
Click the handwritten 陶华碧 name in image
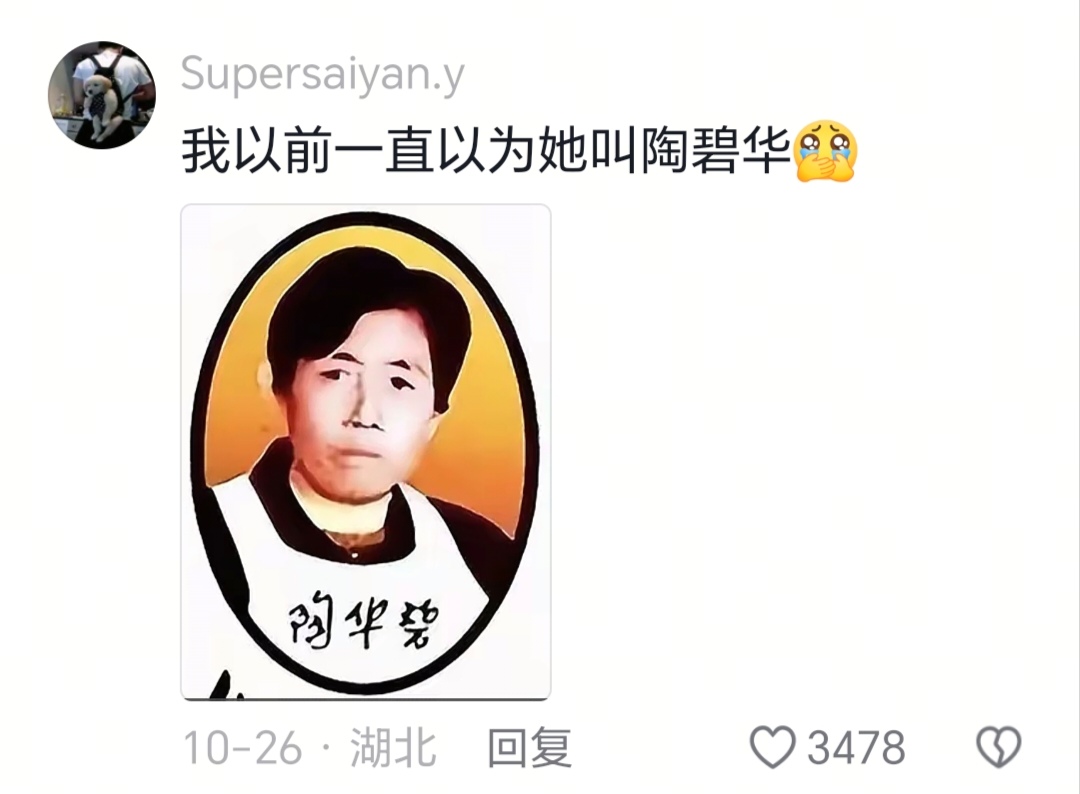point(362,620)
